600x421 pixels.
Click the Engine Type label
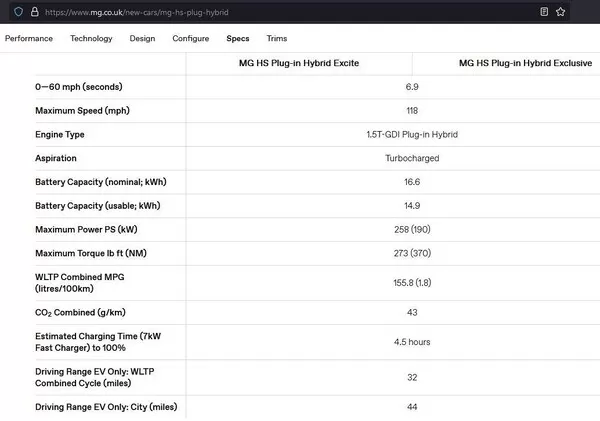pos(60,134)
